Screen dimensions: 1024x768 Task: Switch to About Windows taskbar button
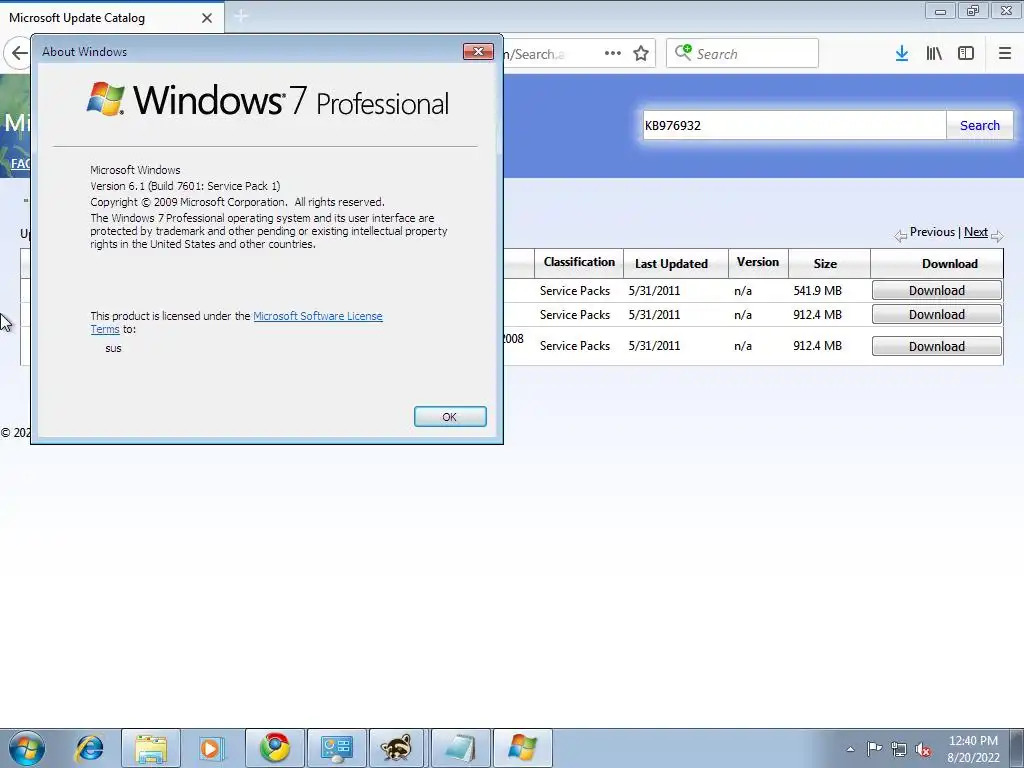522,748
